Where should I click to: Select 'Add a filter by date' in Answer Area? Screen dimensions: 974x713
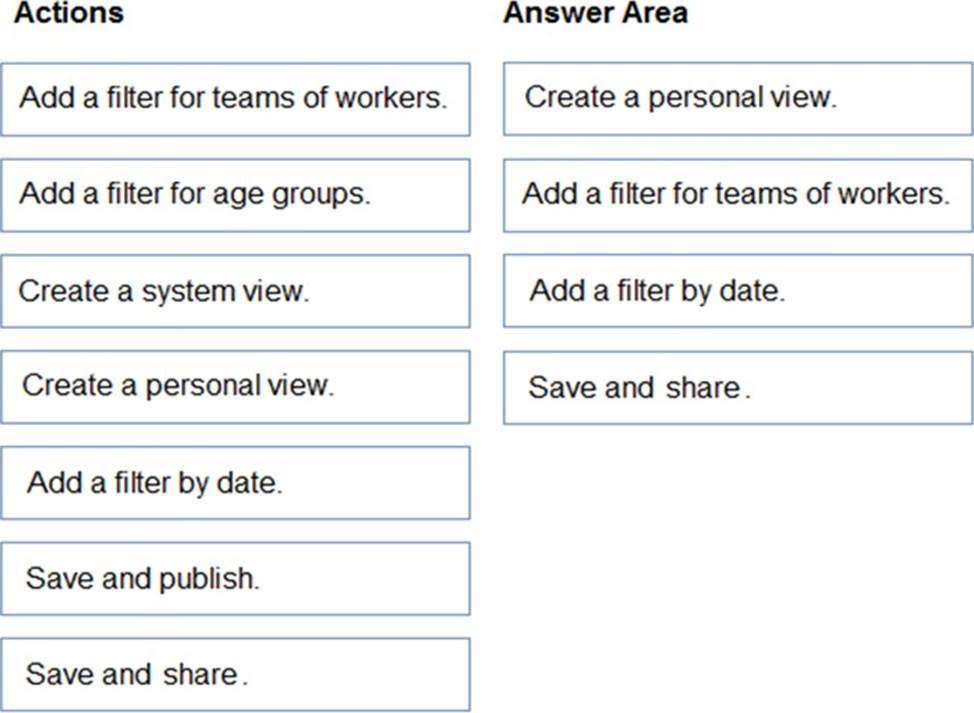click(738, 291)
